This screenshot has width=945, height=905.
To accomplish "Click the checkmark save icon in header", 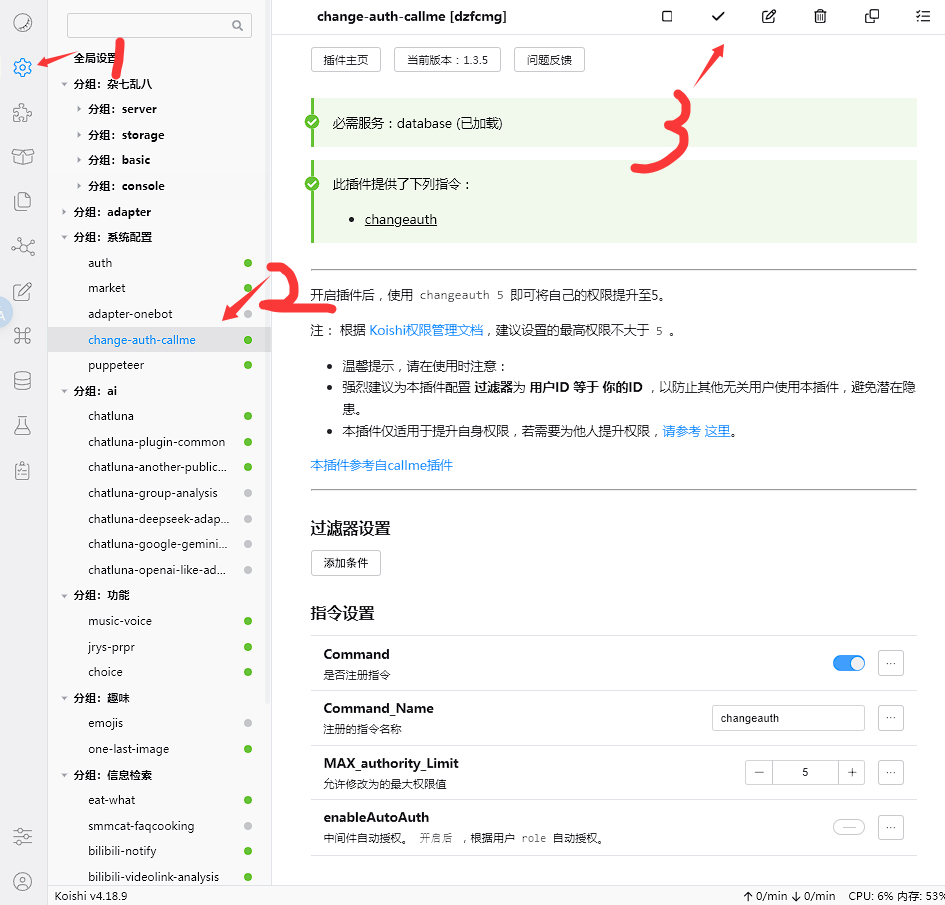I will coord(718,16).
